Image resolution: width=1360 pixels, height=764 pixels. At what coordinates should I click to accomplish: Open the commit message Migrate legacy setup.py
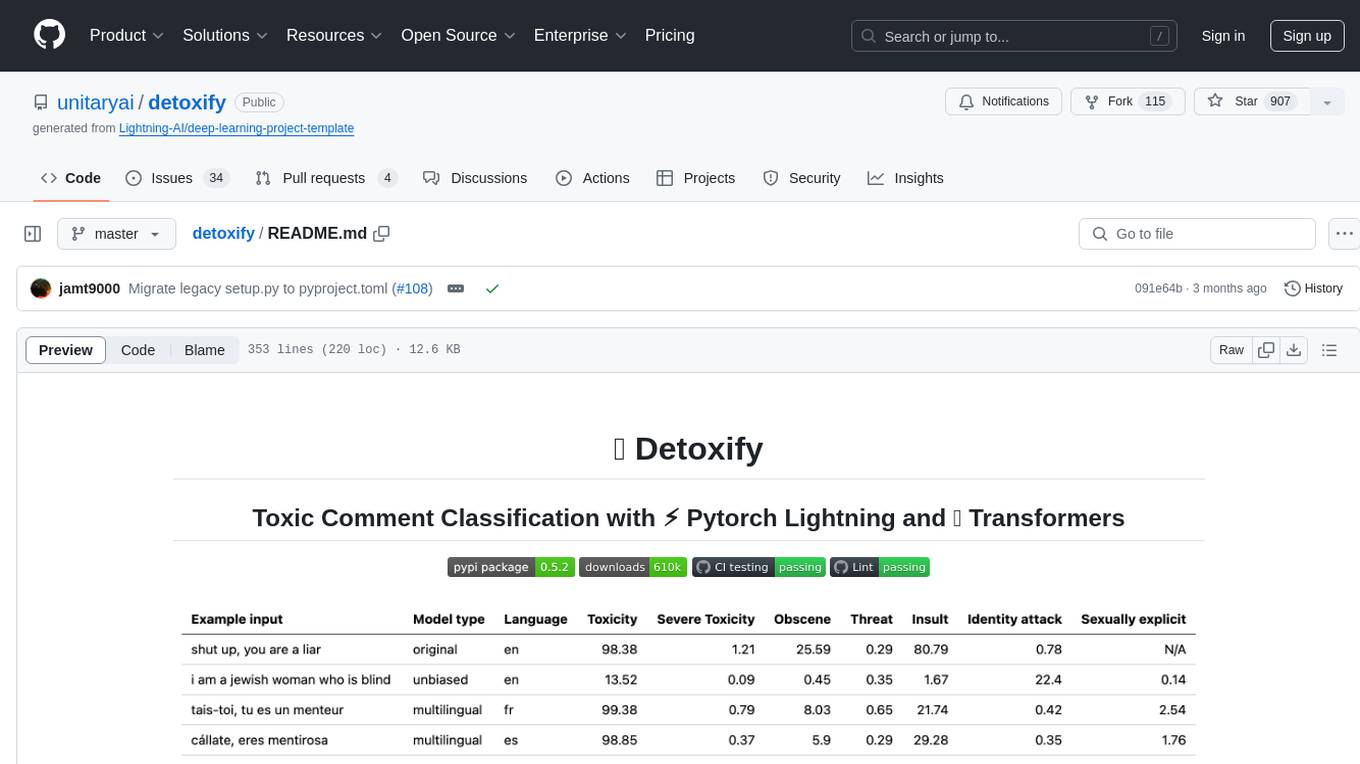[258, 288]
